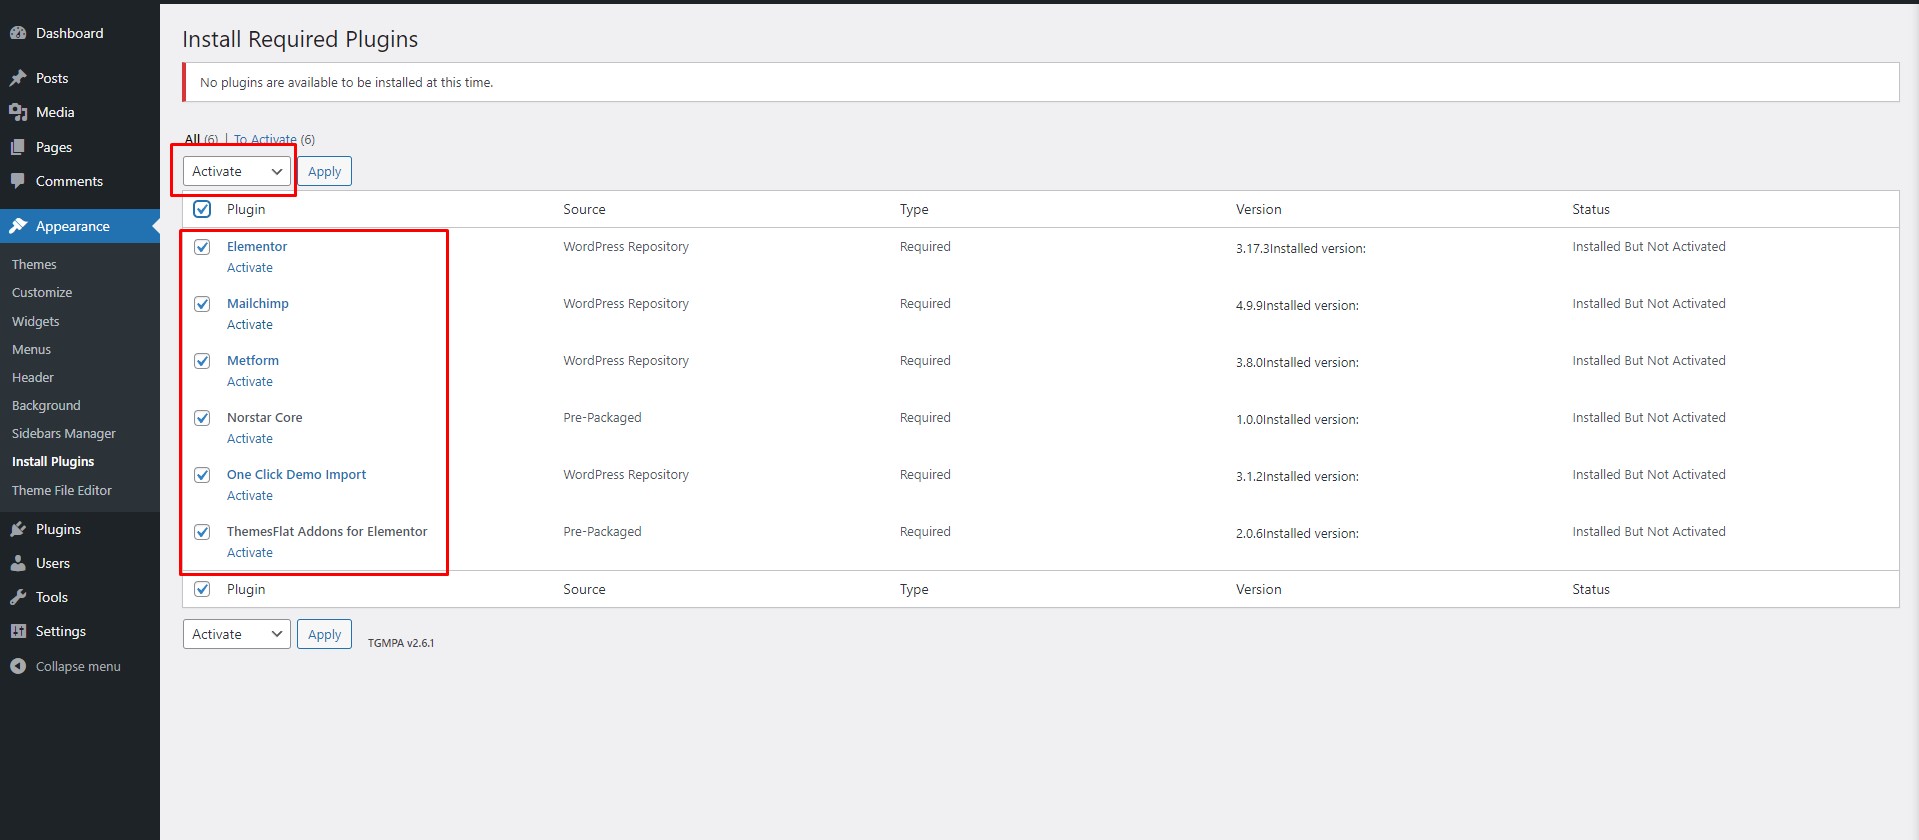Open the Appearance menu
The width and height of the screenshot is (1919, 840).
pos(80,226)
